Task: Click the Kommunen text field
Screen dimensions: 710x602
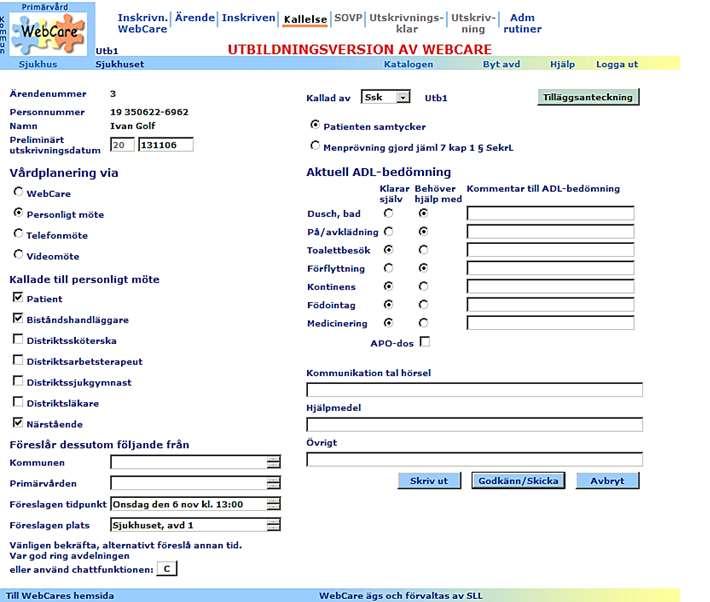Action: (189, 462)
